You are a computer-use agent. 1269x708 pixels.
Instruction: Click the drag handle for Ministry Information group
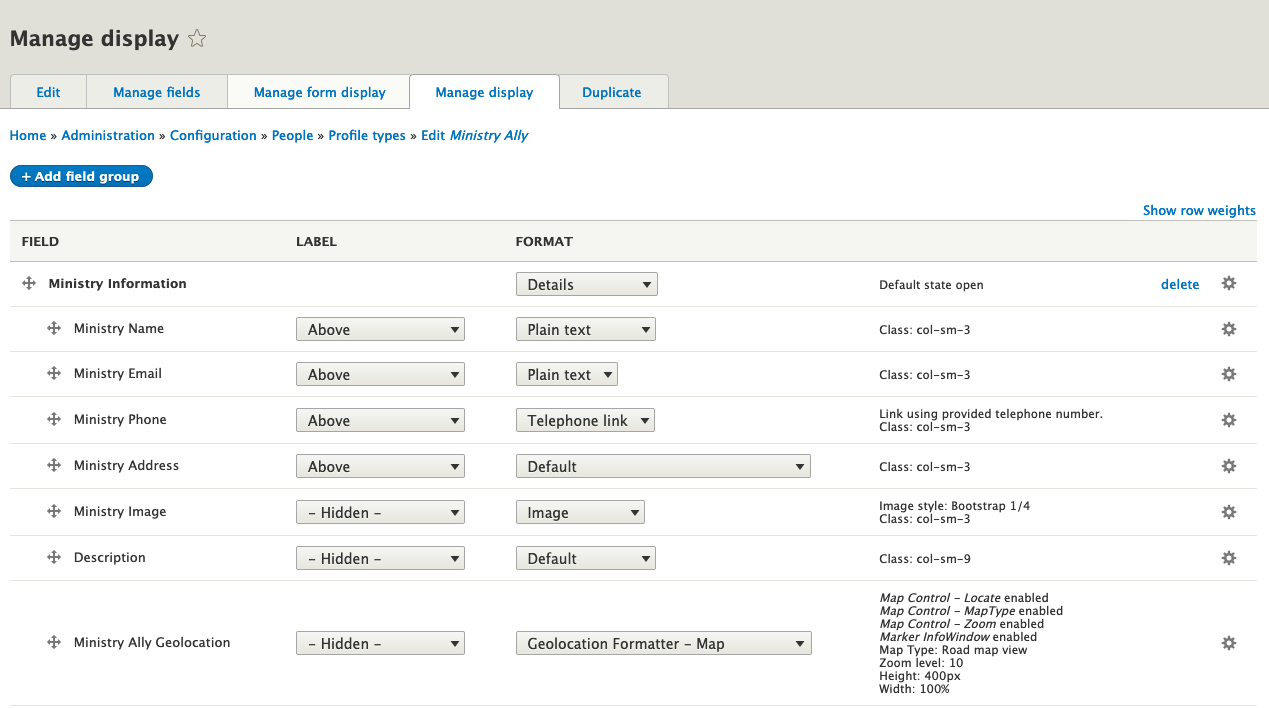pyautogui.click(x=28, y=283)
